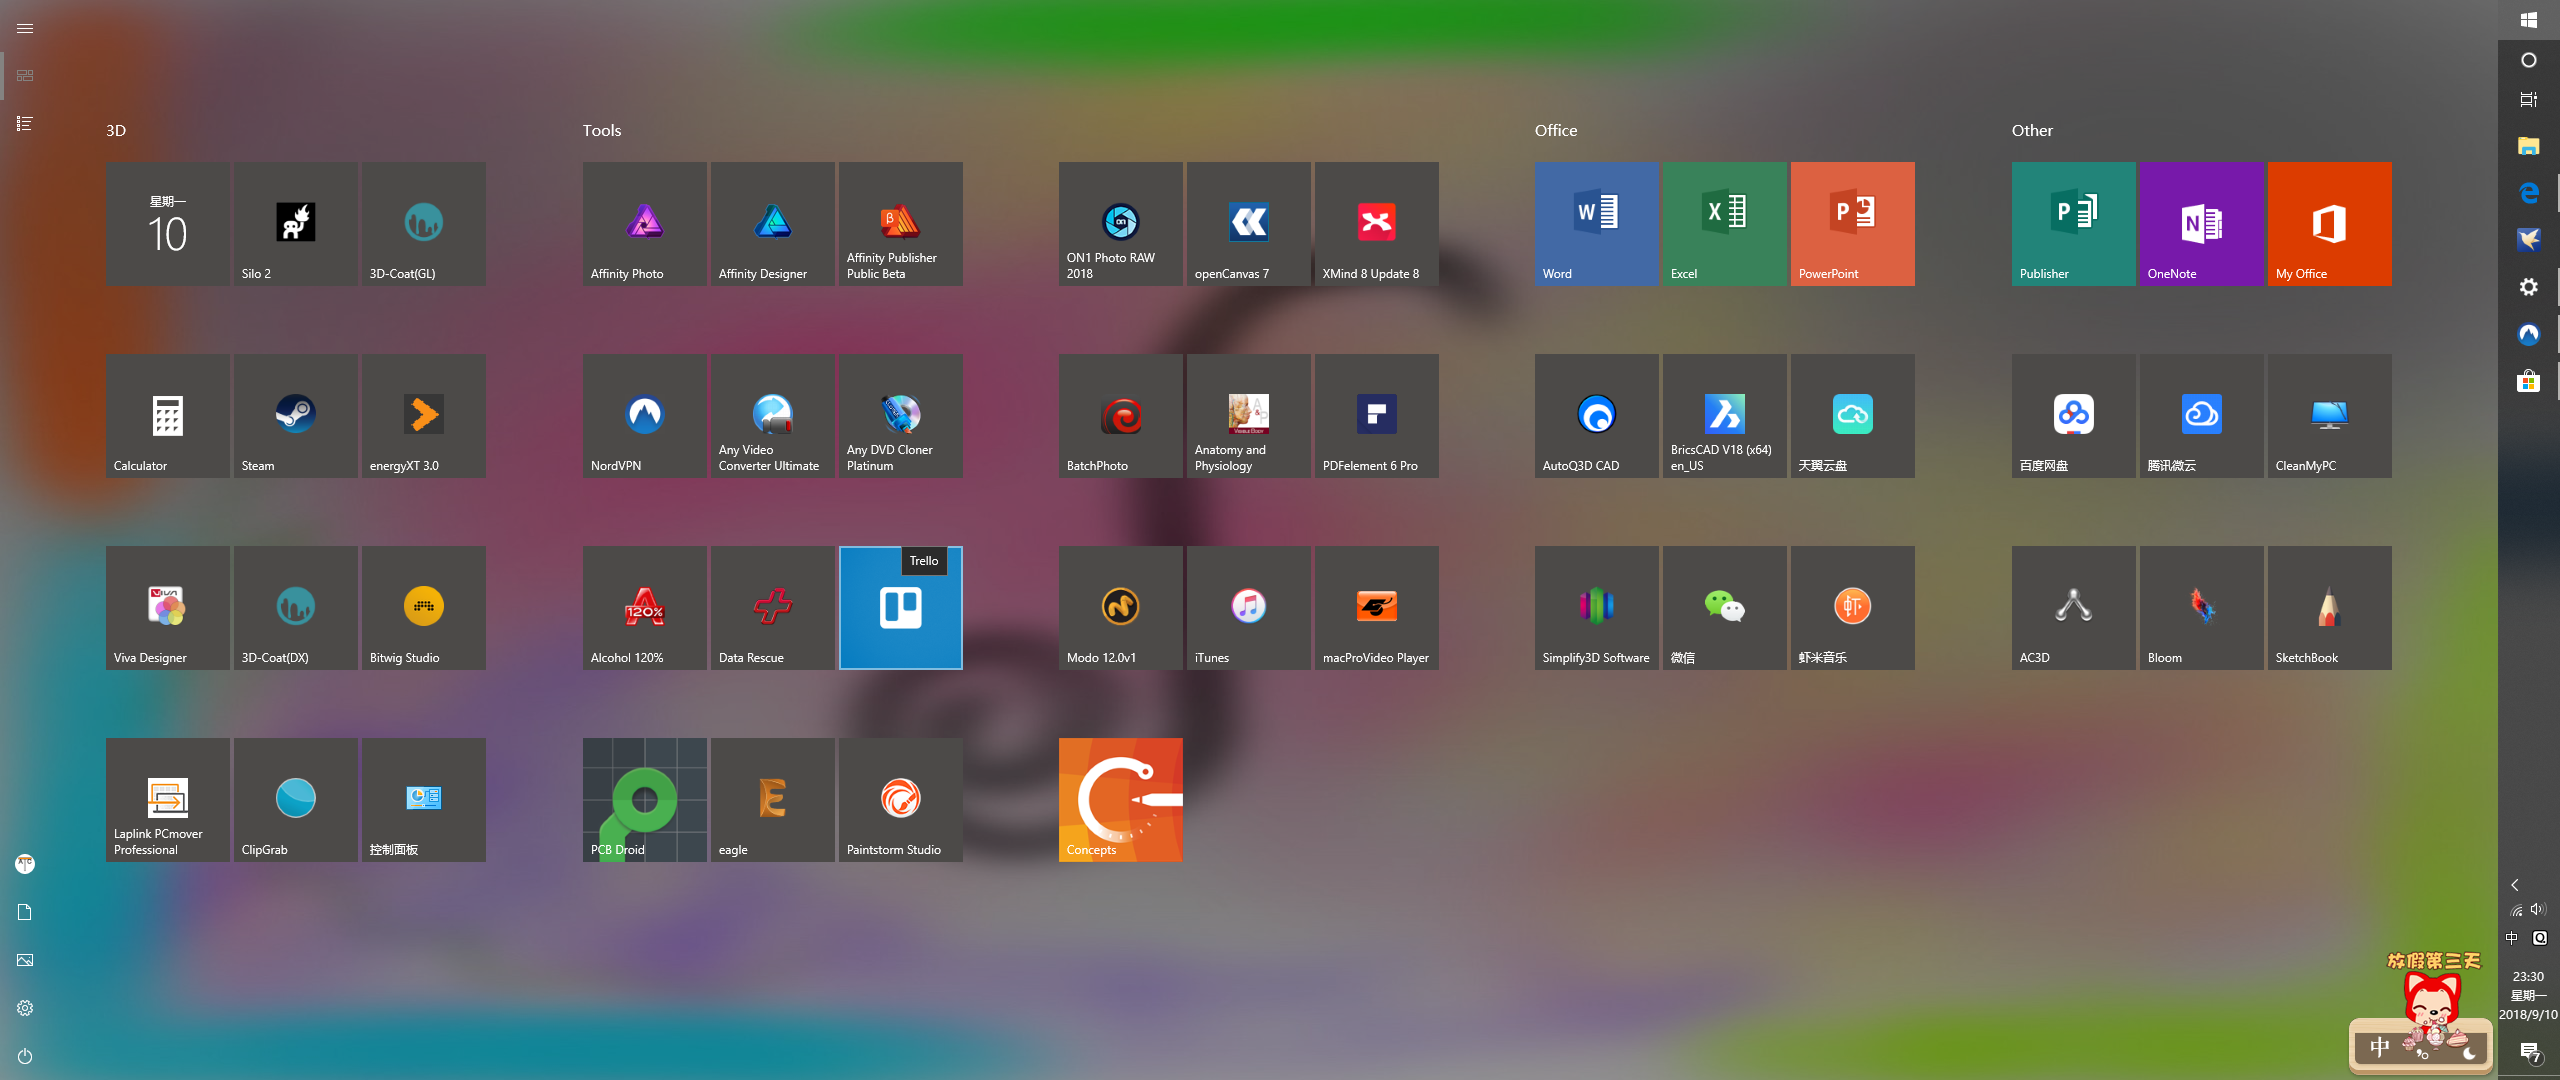The height and width of the screenshot is (1080, 2560).
Task: Launch PCB Droid tile
Action: click(644, 800)
